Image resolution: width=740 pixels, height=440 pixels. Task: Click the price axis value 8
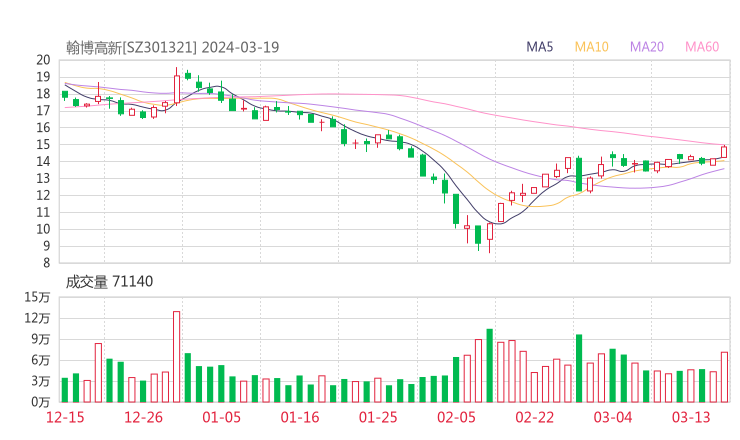(x=46, y=263)
